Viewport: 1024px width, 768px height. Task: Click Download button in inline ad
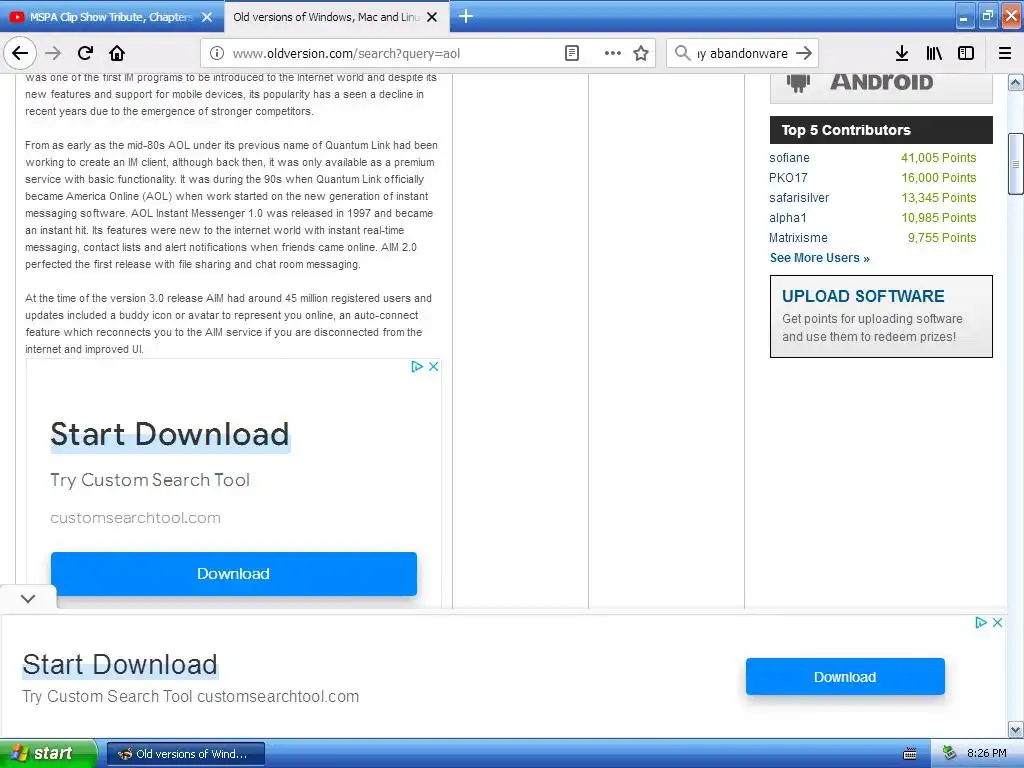click(234, 573)
